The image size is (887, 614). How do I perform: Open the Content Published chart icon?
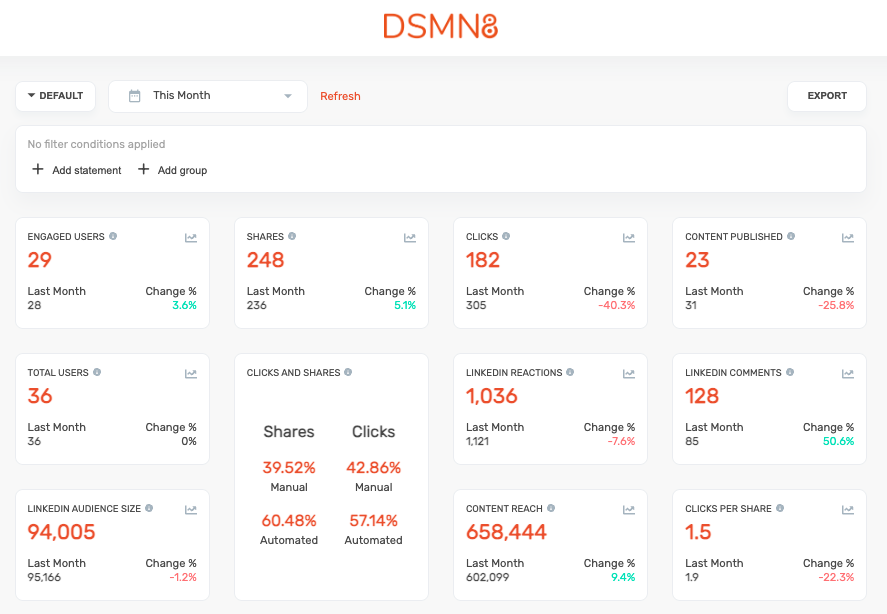(848, 238)
